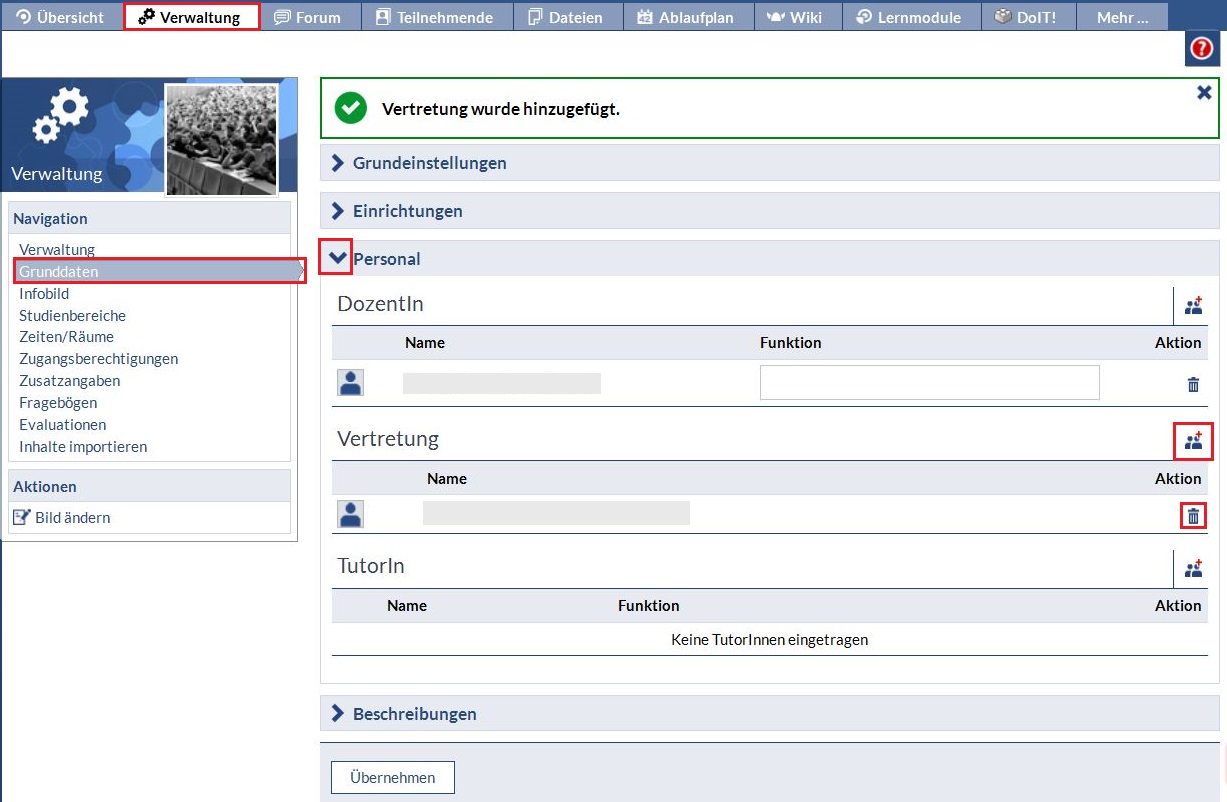
Task: Click the DozentIn user avatar icon
Action: [x=350, y=383]
